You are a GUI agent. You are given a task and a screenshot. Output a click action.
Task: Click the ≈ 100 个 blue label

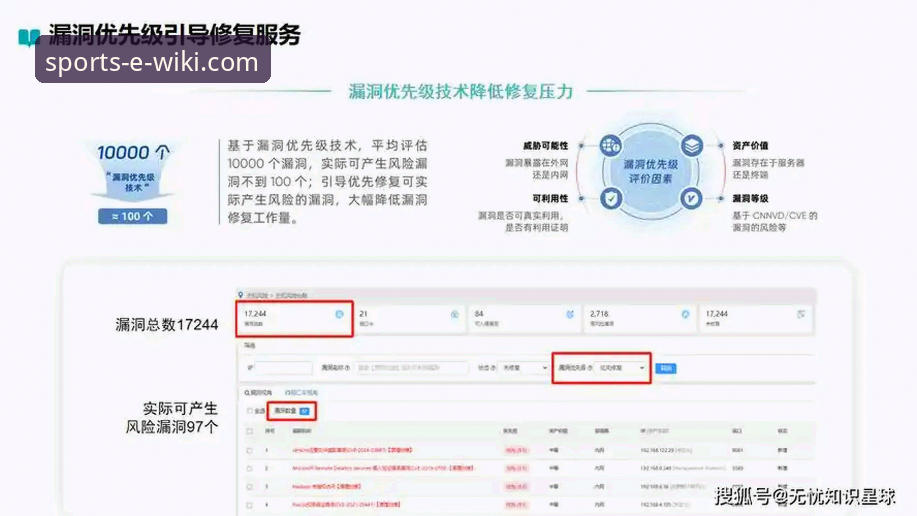133,216
